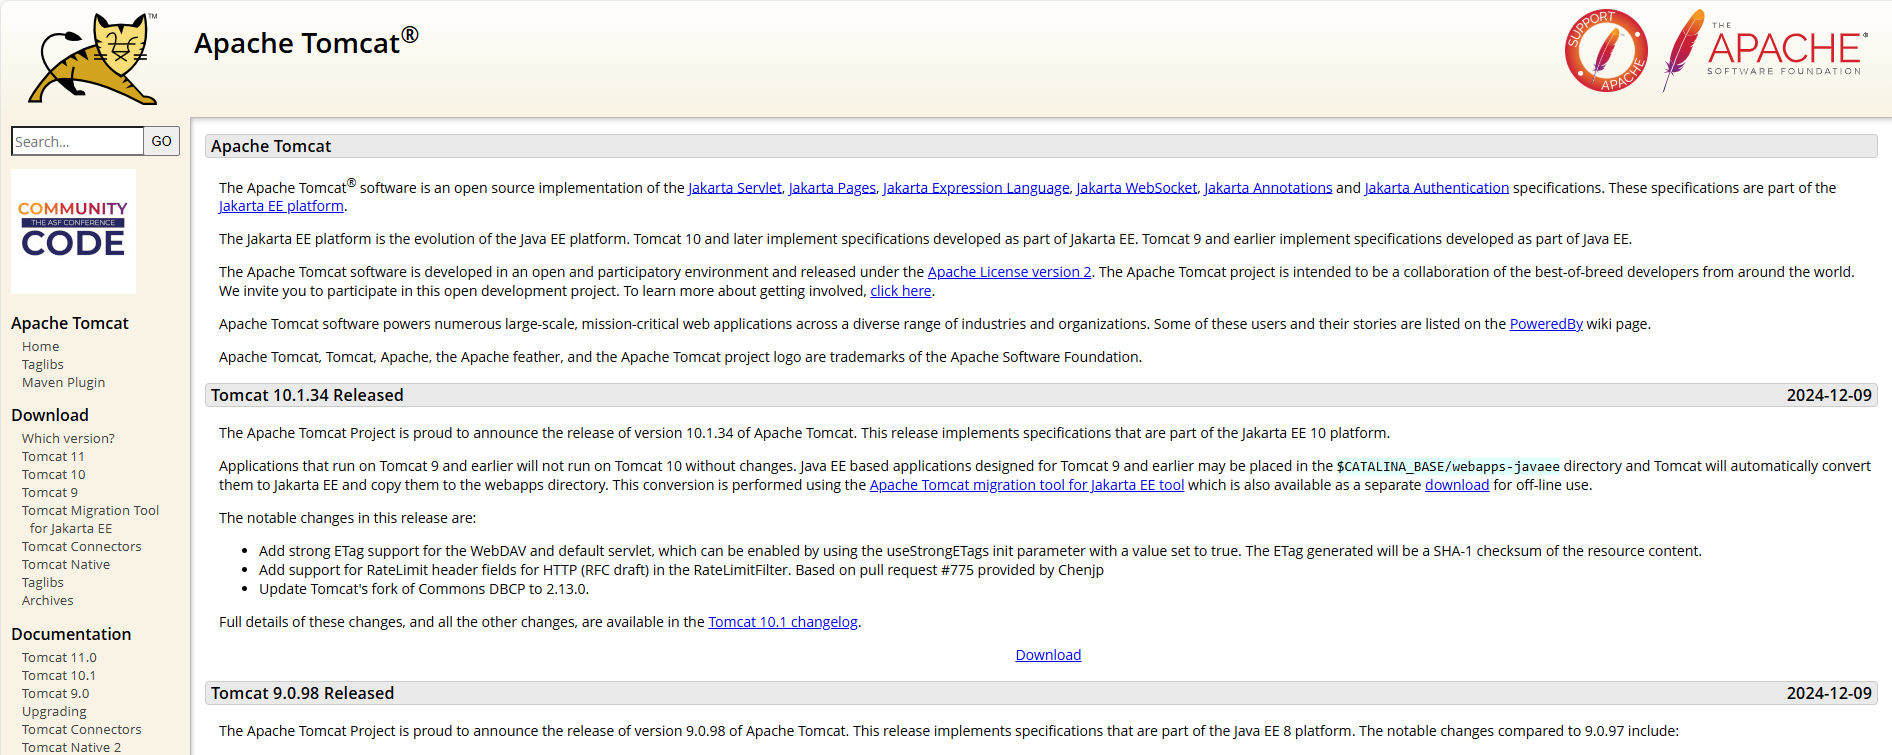Follow the Jakarta EE platform link
This screenshot has width=1892, height=755.
pyautogui.click(x=281, y=206)
